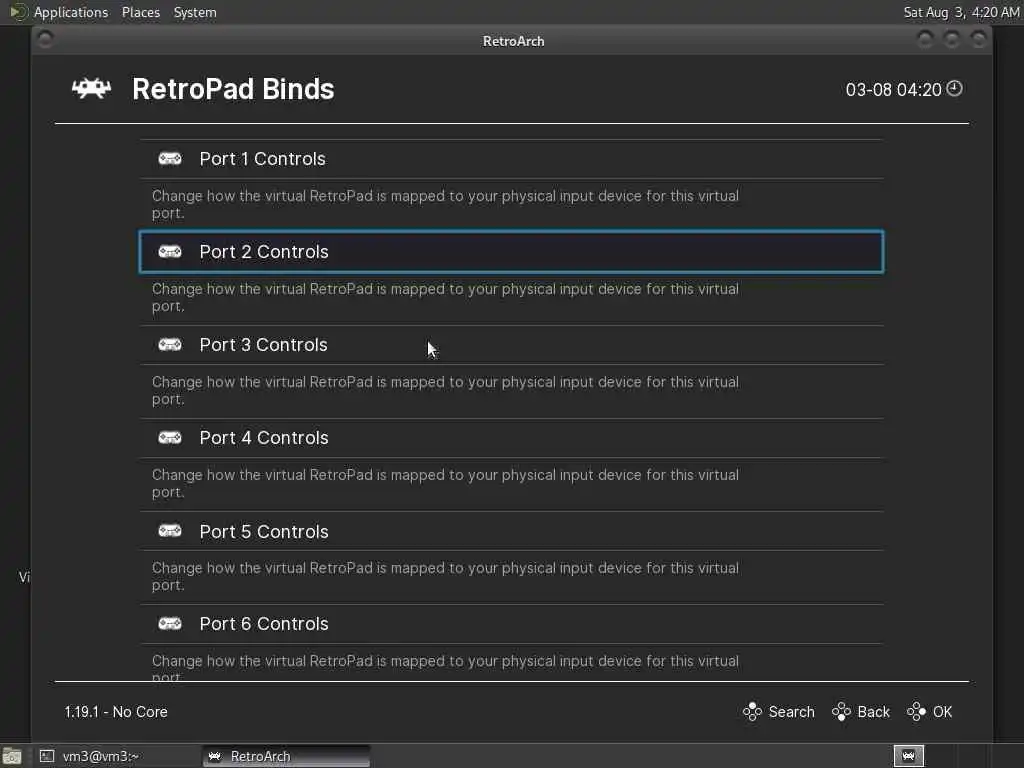Viewport: 1024px width, 768px height.
Task: Click the Search button icon in footer
Action: [x=752, y=712]
